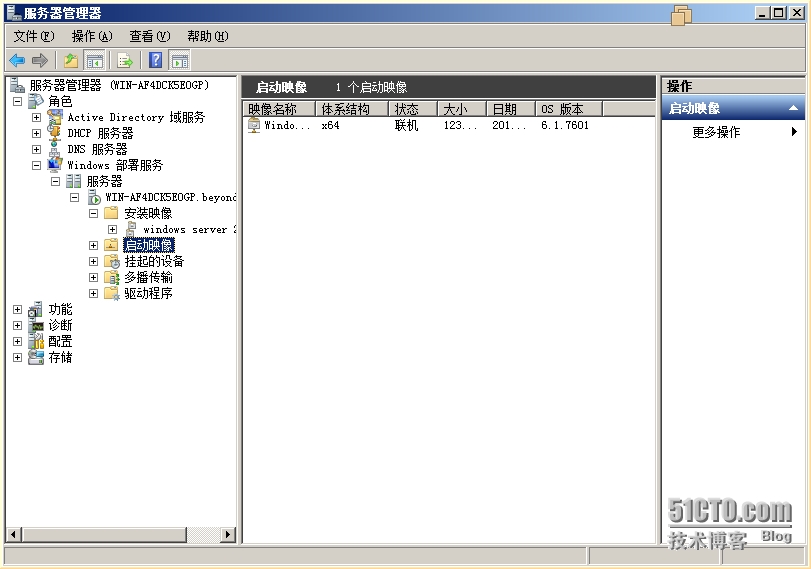Select the 多播传输 tree item
Screen dimensions: 811x569
point(148,277)
